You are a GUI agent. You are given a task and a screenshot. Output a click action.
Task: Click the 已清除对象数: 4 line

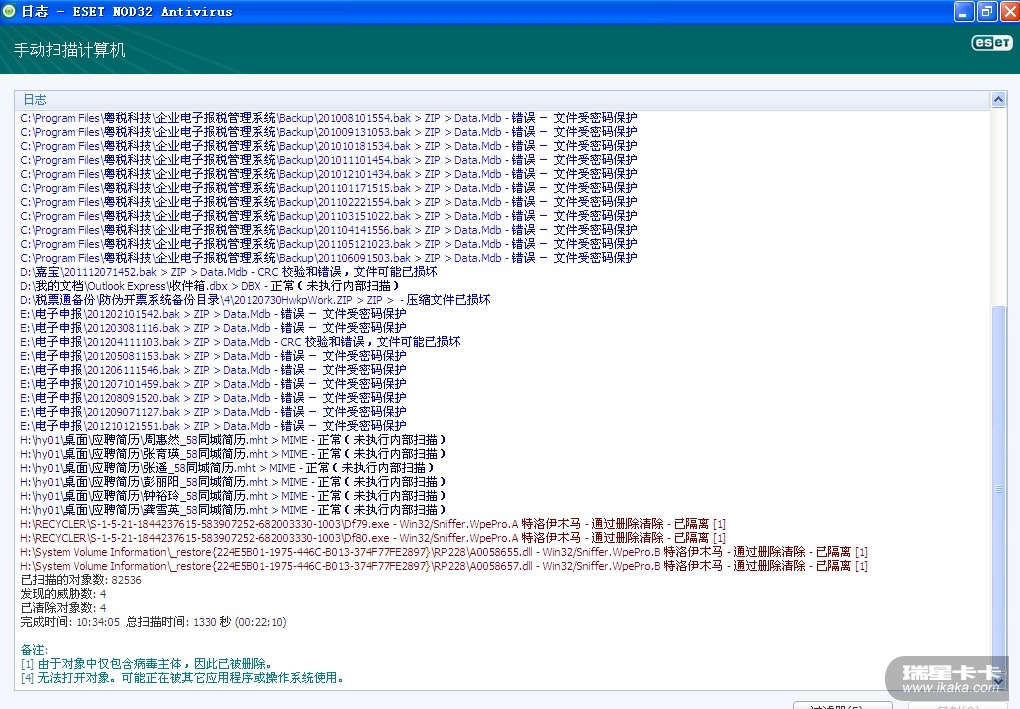tap(63, 608)
